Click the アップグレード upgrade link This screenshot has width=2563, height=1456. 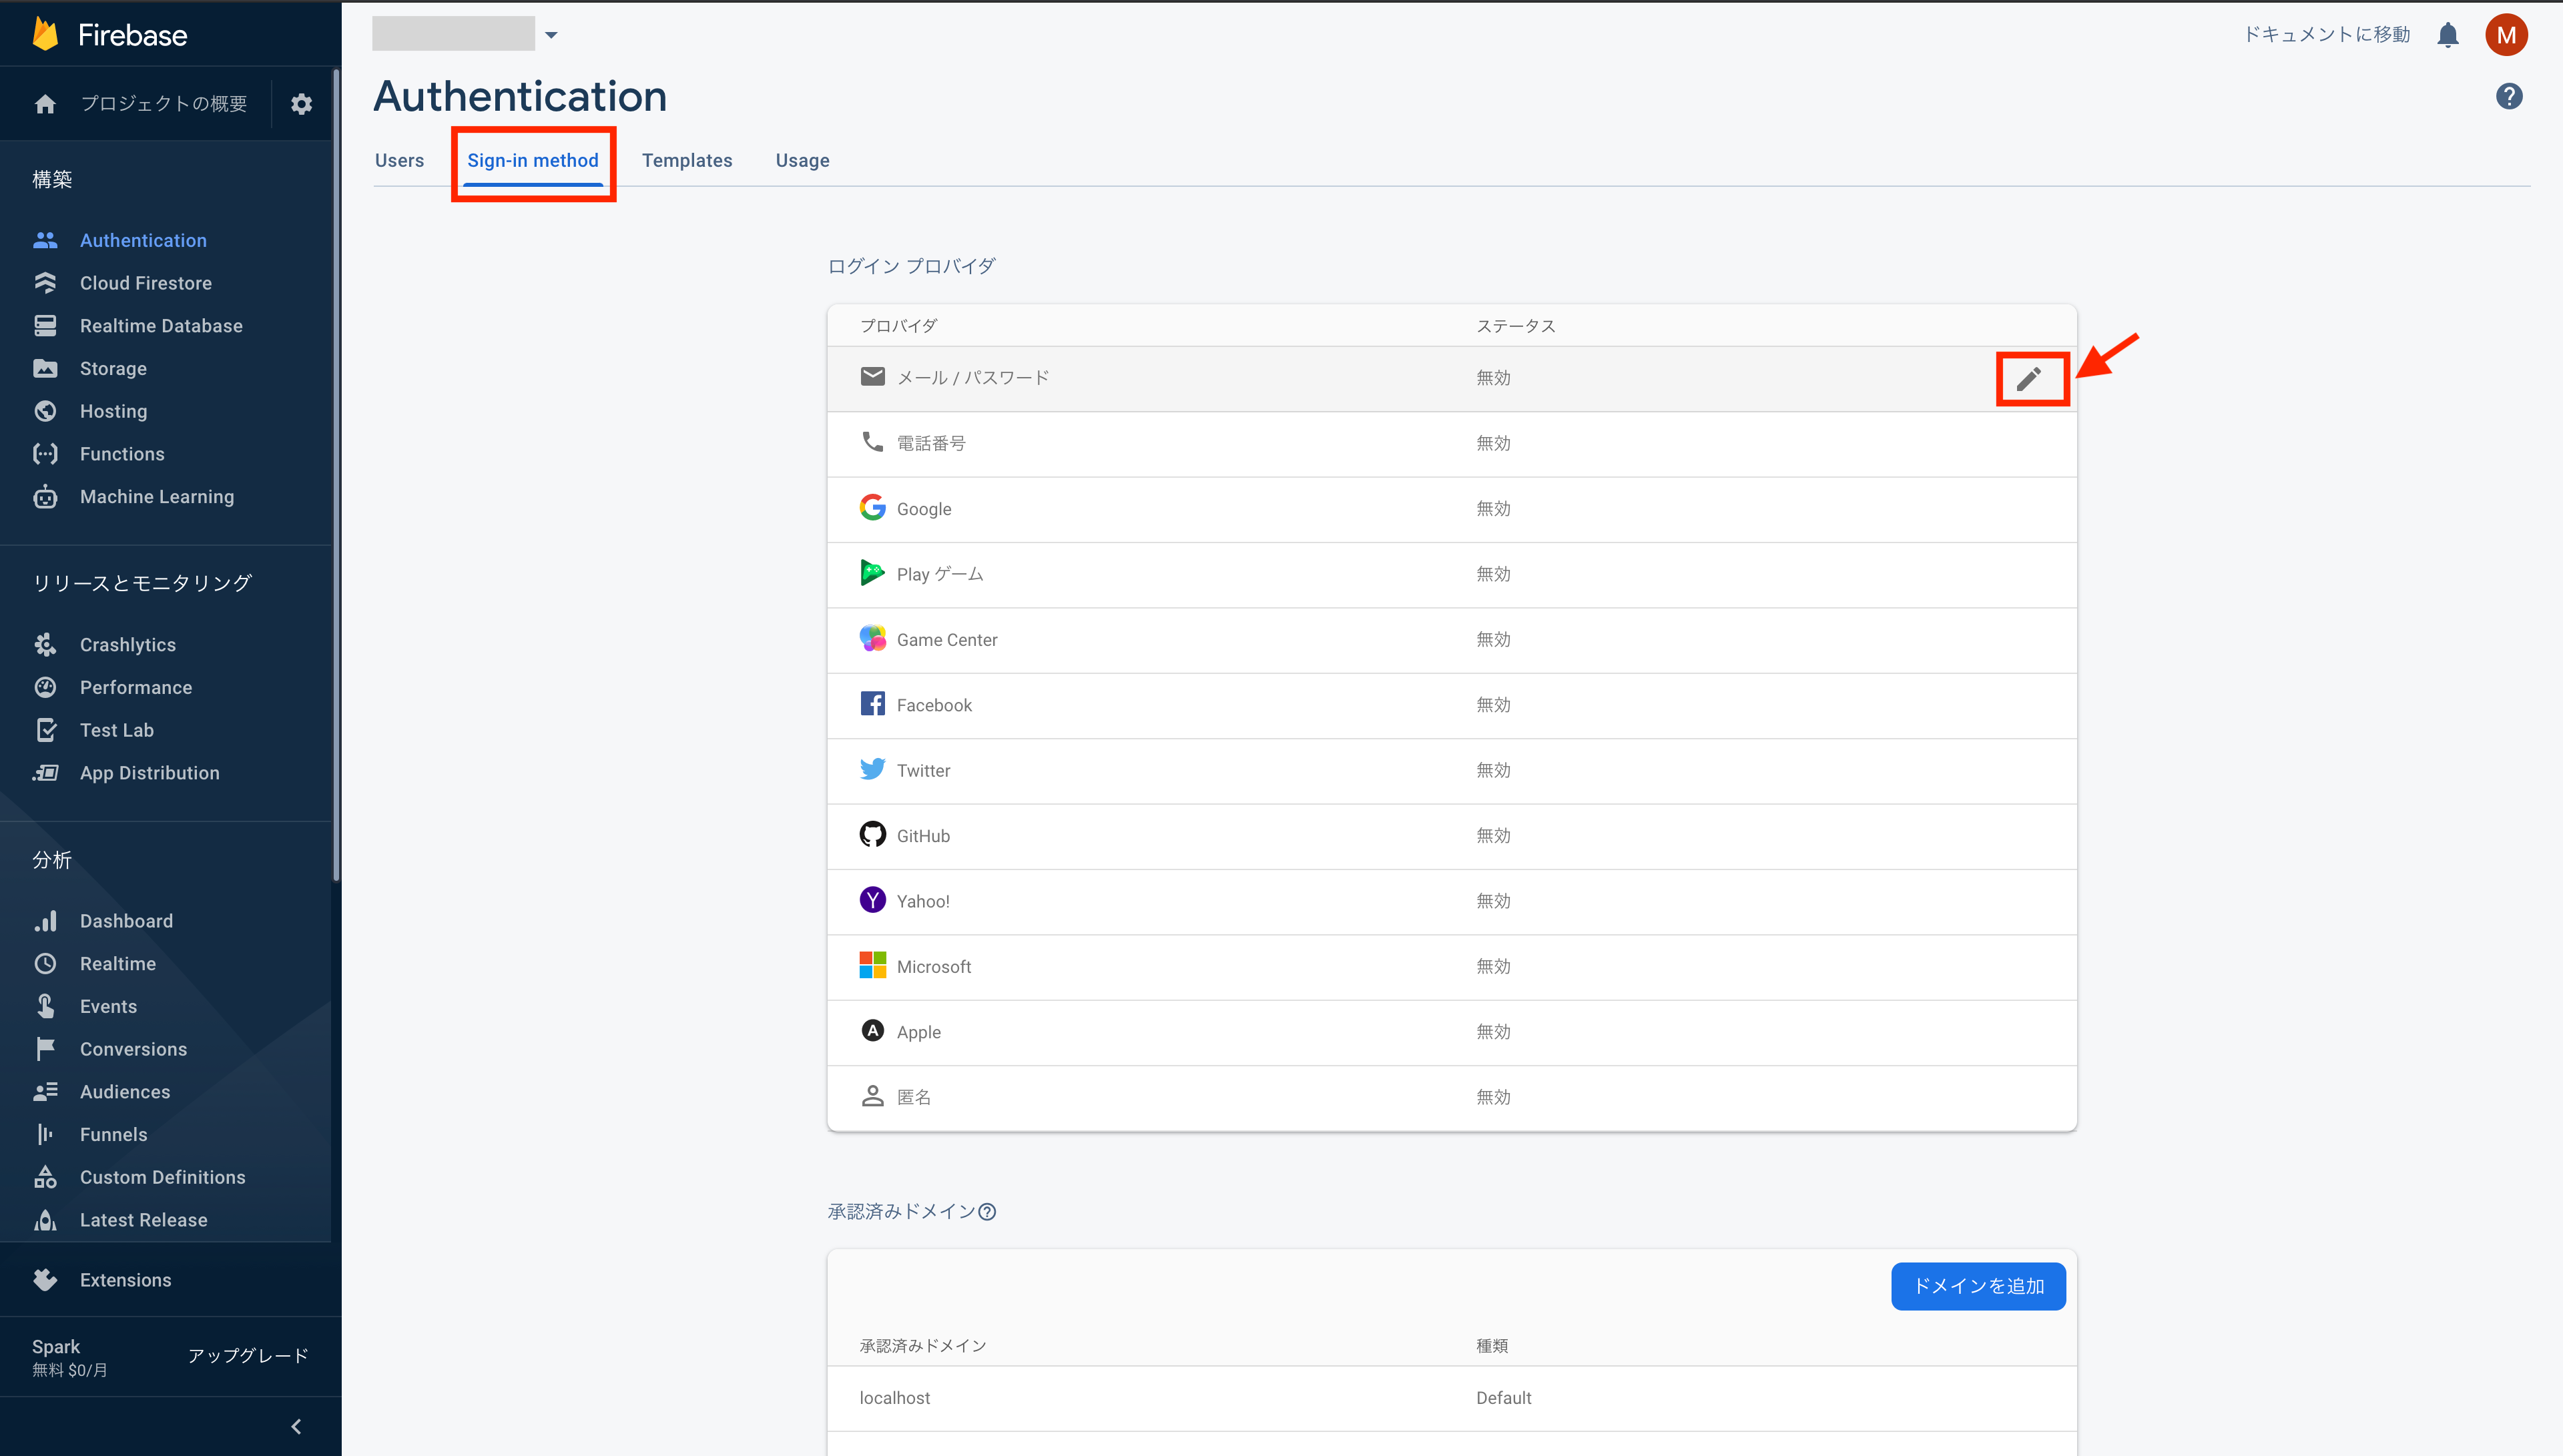(x=248, y=1356)
